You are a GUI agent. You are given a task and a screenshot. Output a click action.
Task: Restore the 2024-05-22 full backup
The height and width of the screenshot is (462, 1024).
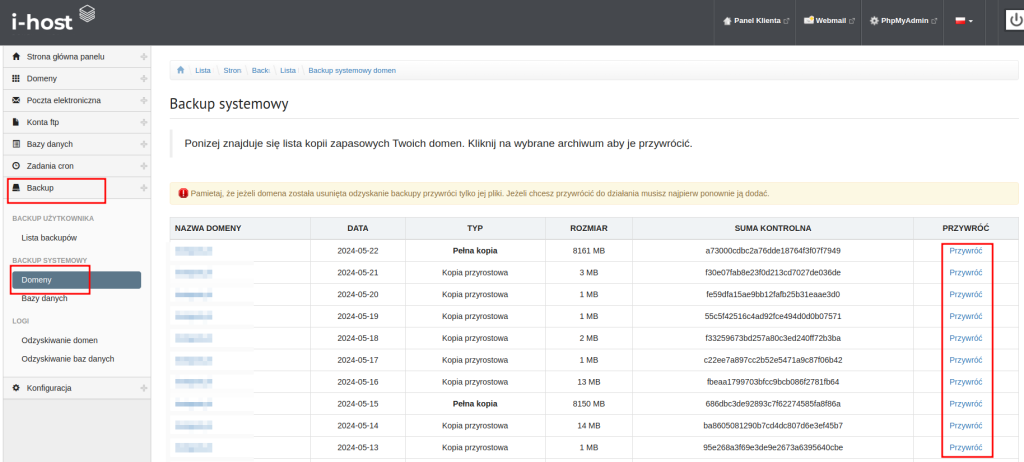[965, 250]
